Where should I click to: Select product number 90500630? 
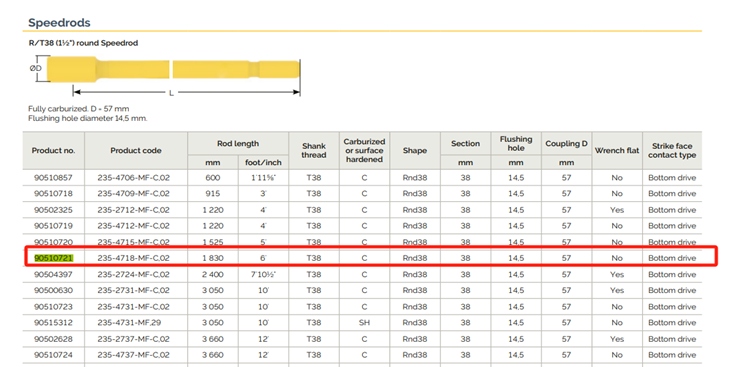click(53, 290)
